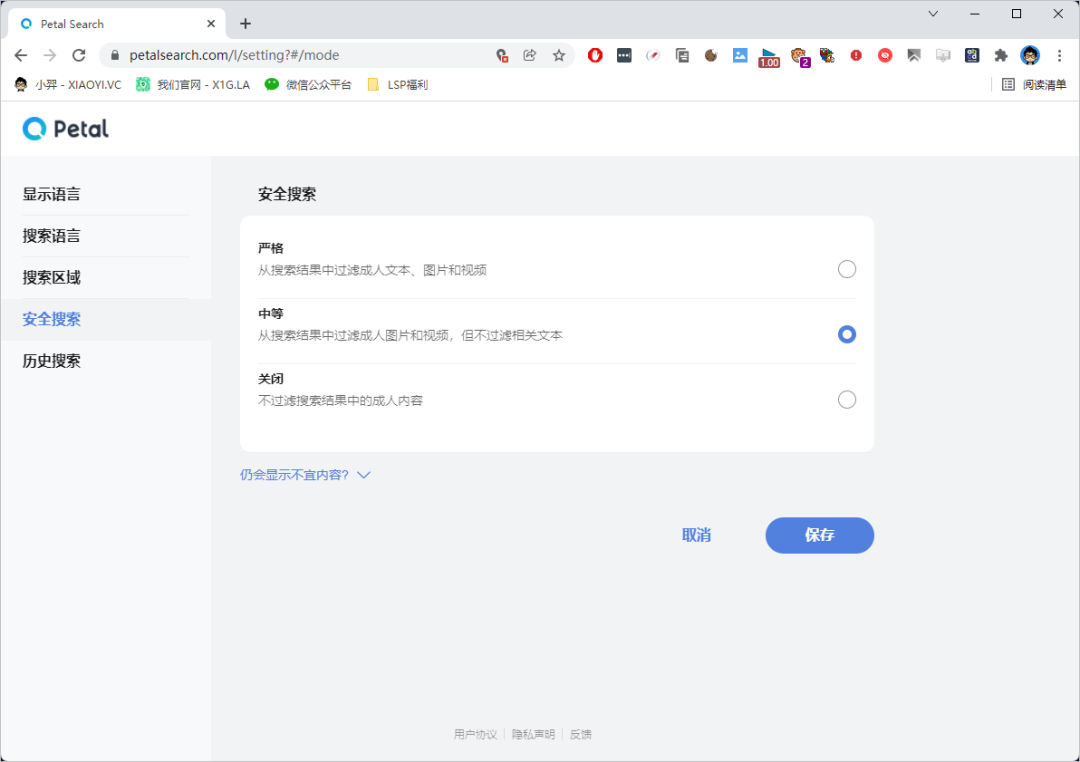Screen dimensions: 1080x762
Task: Click the 保存 button
Action: coord(820,535)
